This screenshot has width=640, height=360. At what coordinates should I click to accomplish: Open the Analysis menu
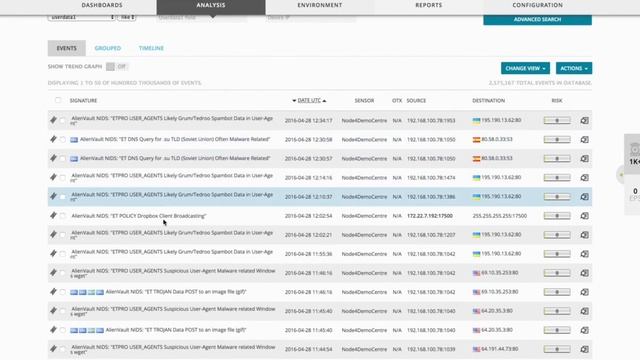tap(211, 5)
